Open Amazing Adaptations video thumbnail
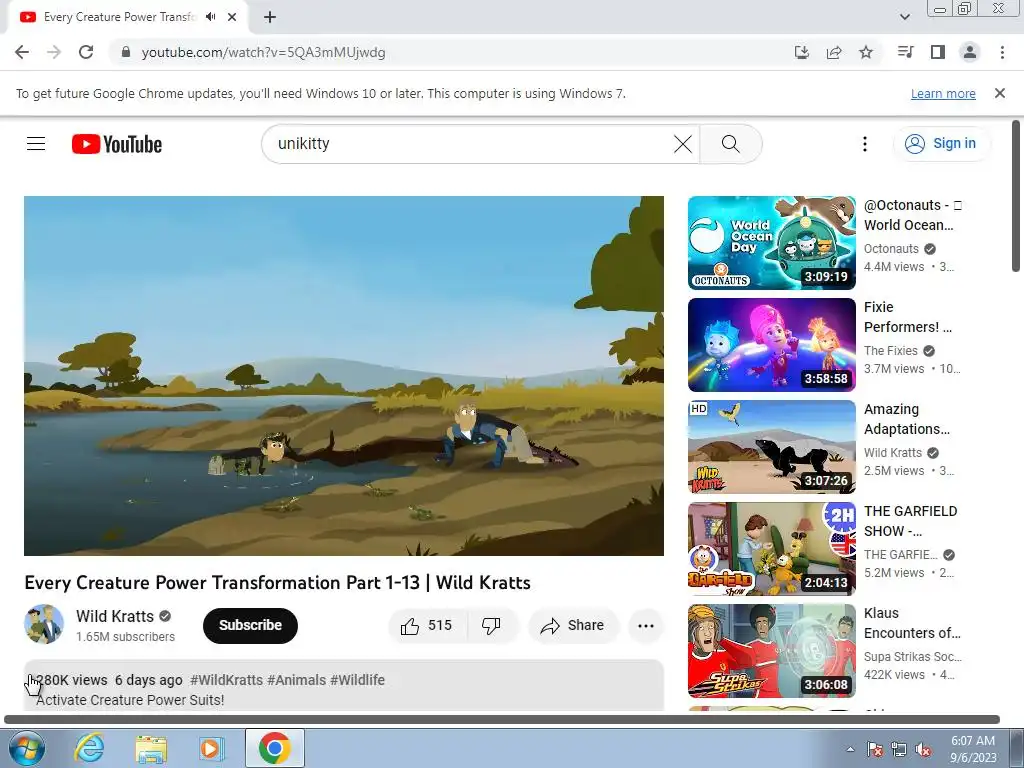The width and height of the screenshot is (1024, 768). click(771, 447)
